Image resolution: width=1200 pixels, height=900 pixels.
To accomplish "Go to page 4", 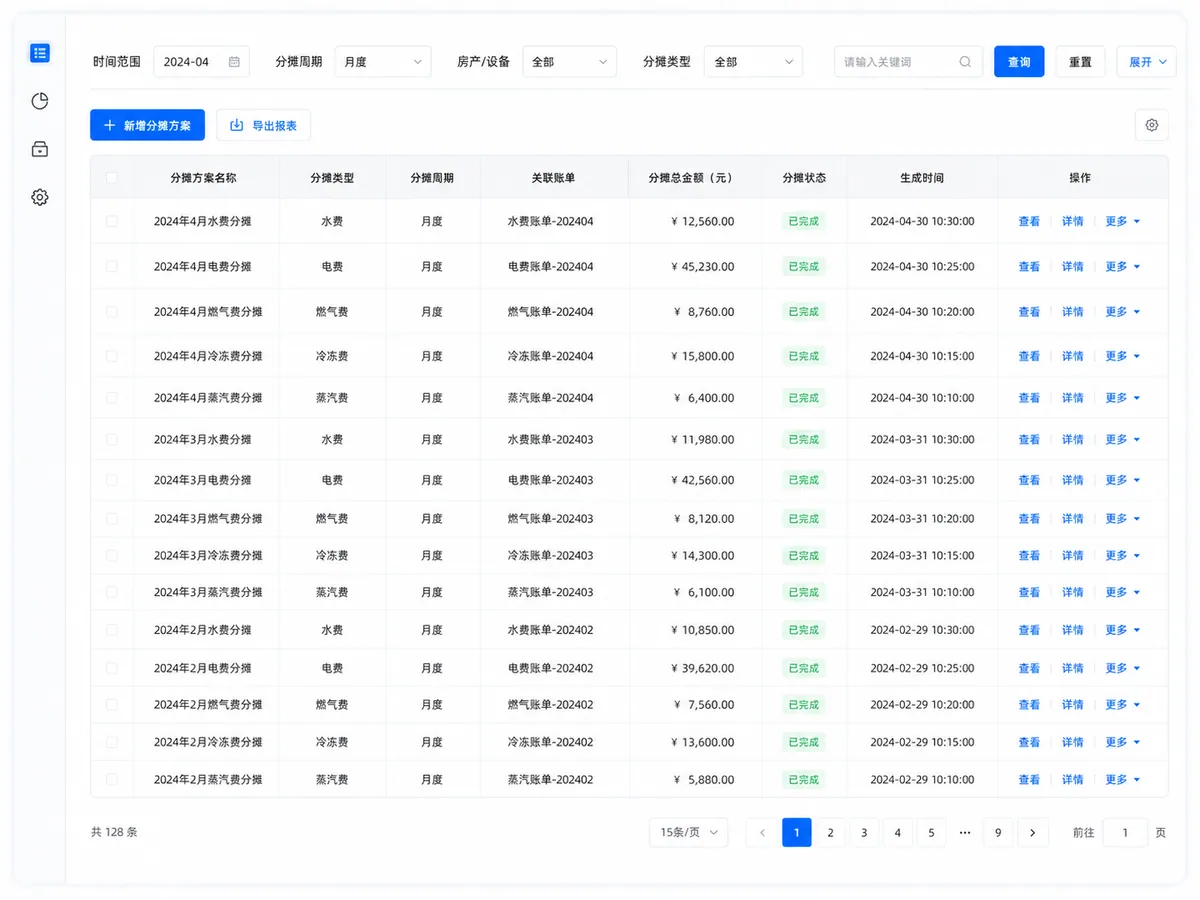I will [897, 832].
